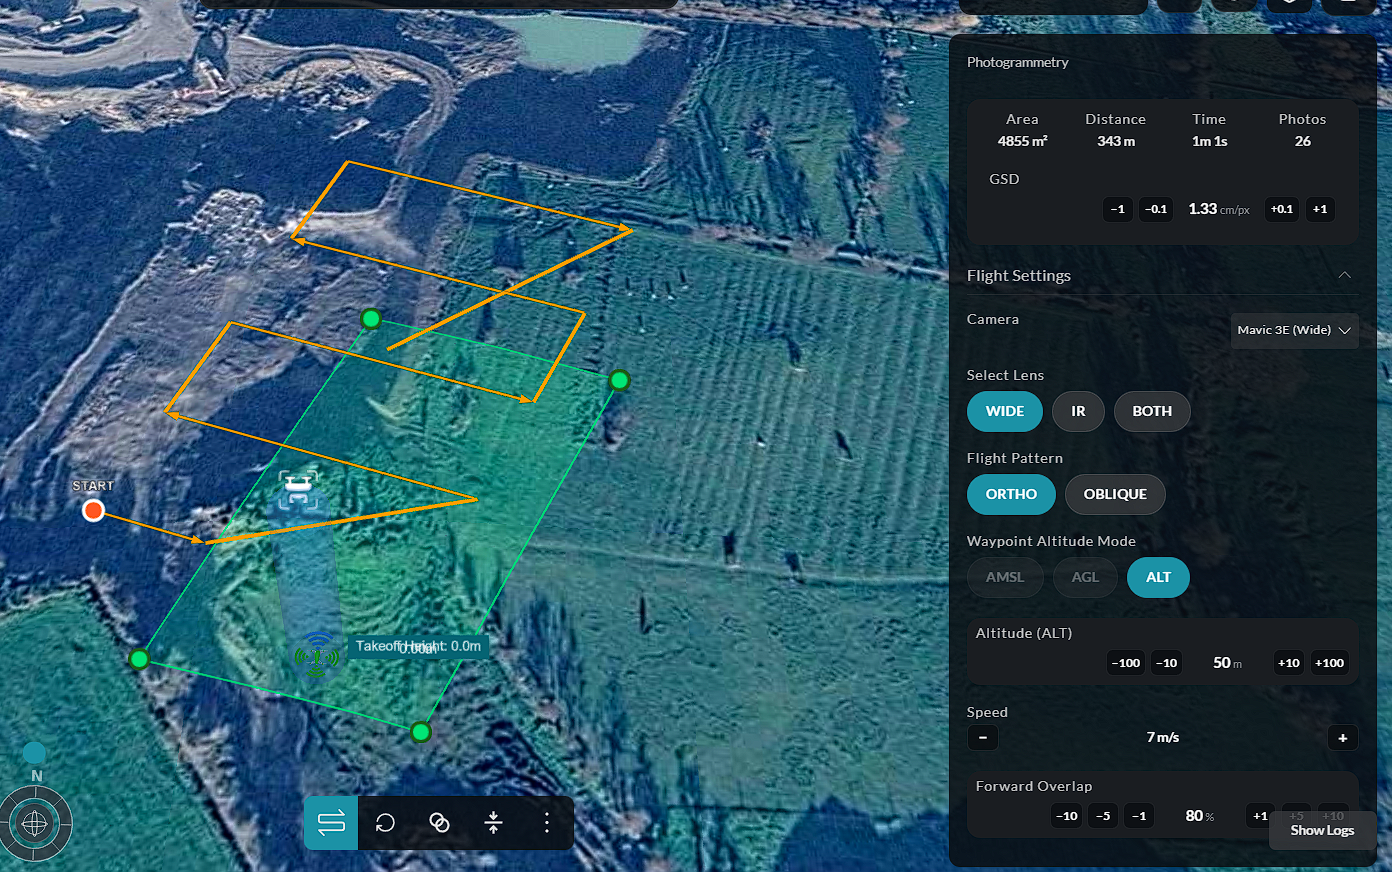Select the WIDE lens option
This screenshot has width=1392, height=872.
[x=1005, y=411]
